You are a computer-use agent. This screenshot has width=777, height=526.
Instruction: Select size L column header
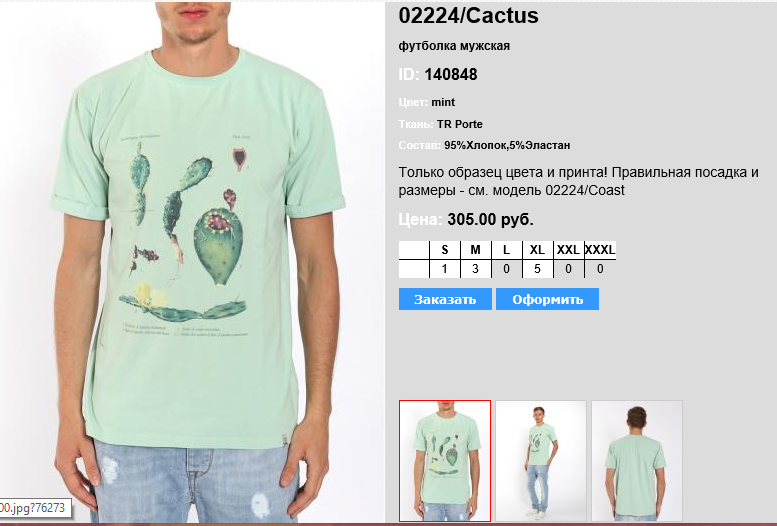[x=506, y=250]
